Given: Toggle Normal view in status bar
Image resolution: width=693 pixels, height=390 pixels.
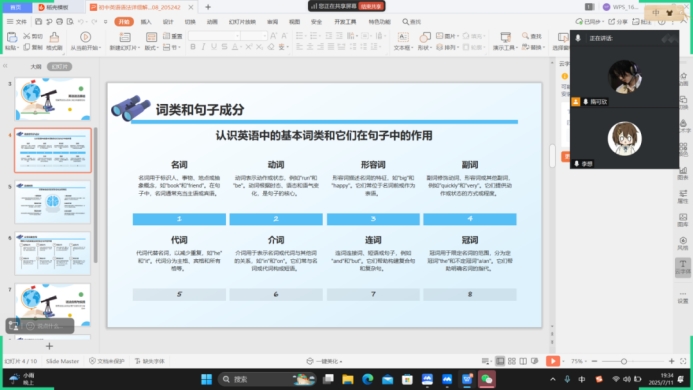Looking at the screenshot, I should [x=500, y=361].
